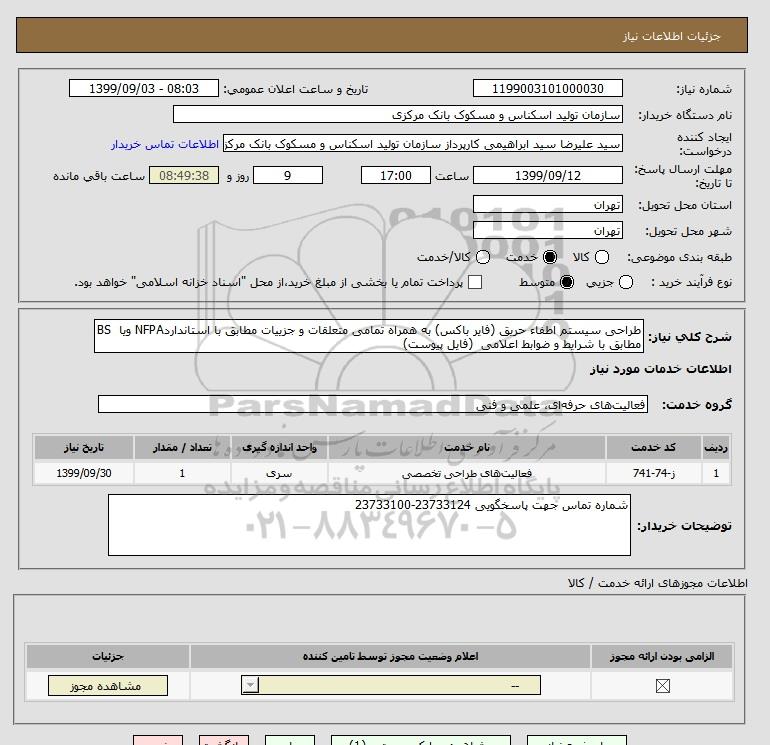Click the need date cell 1399/09/30
This screenshot has height=745, width=770.
click(84, 473)
